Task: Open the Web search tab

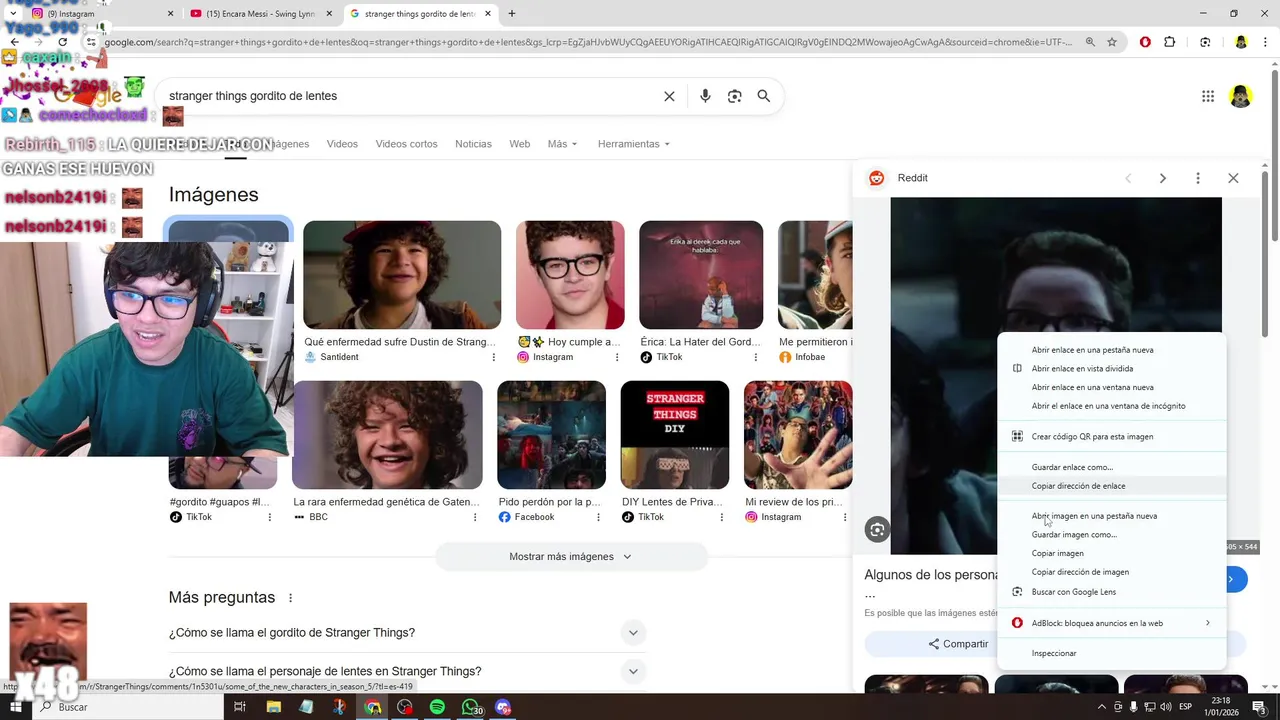Action: [x=520, y=144]
